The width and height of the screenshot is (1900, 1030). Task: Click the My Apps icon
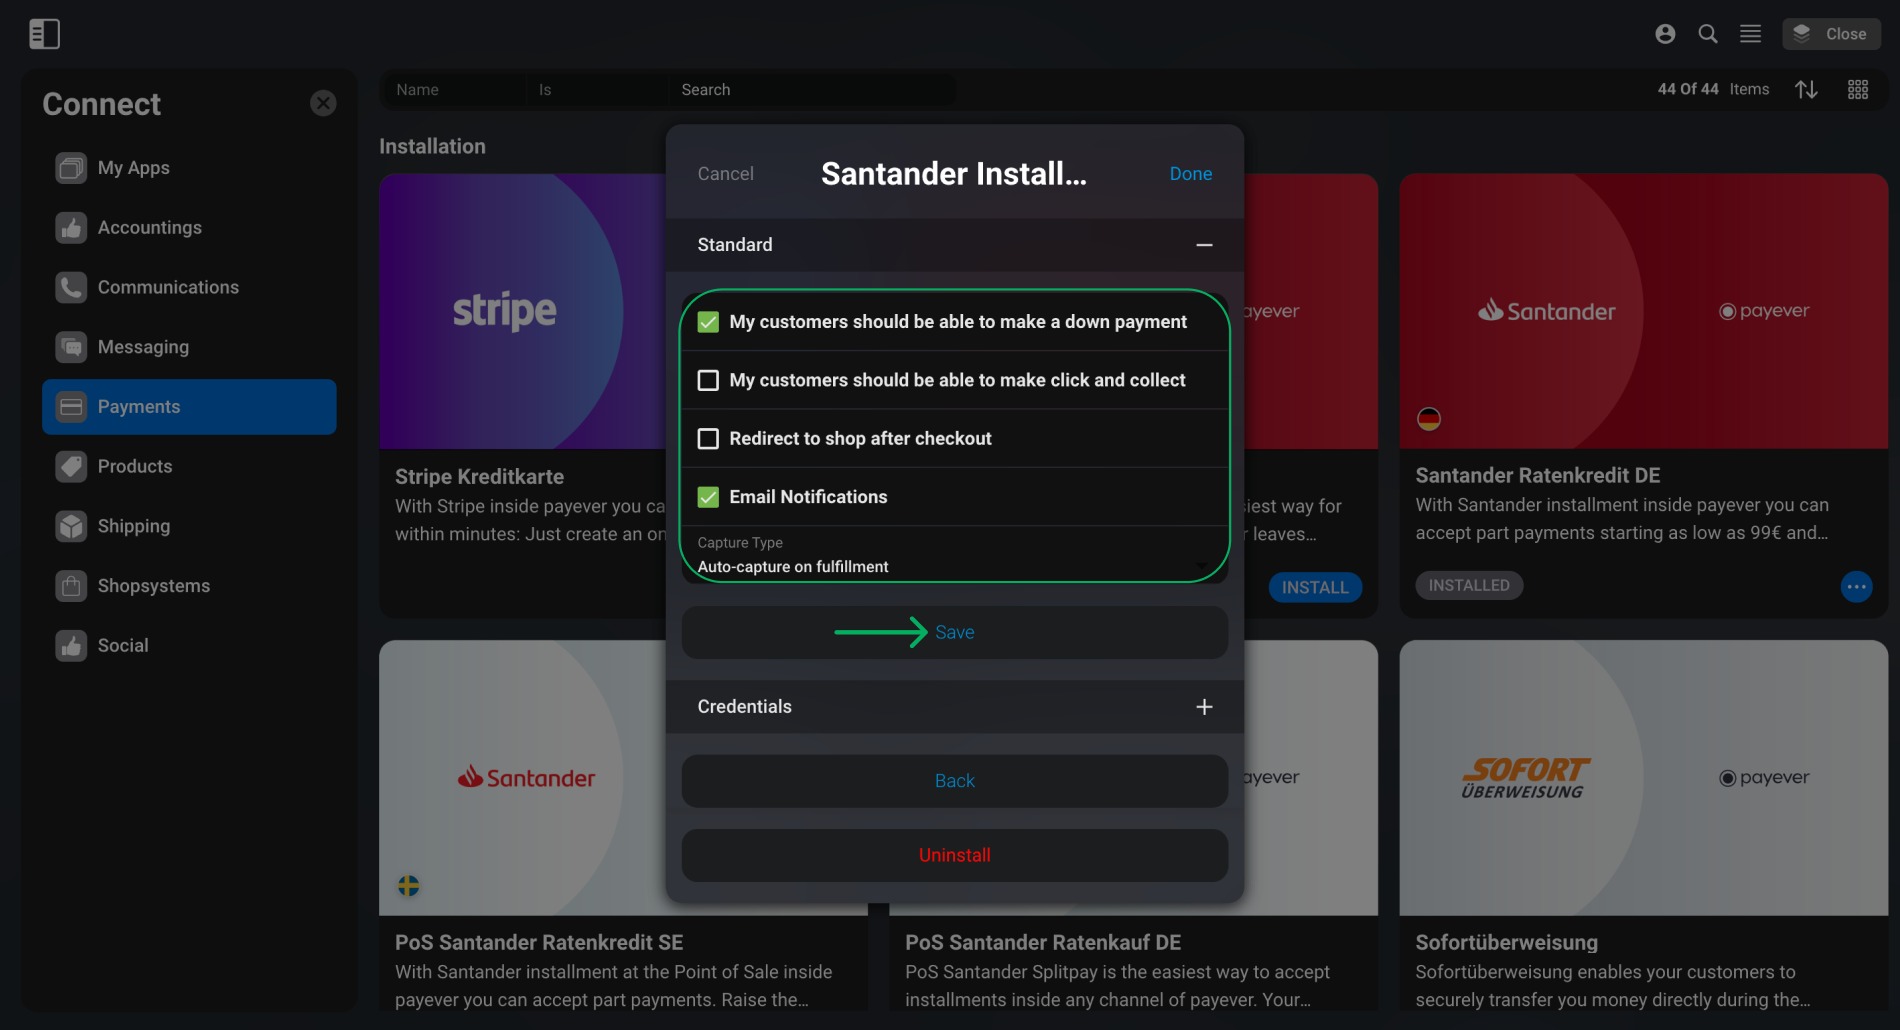[71, 168]
